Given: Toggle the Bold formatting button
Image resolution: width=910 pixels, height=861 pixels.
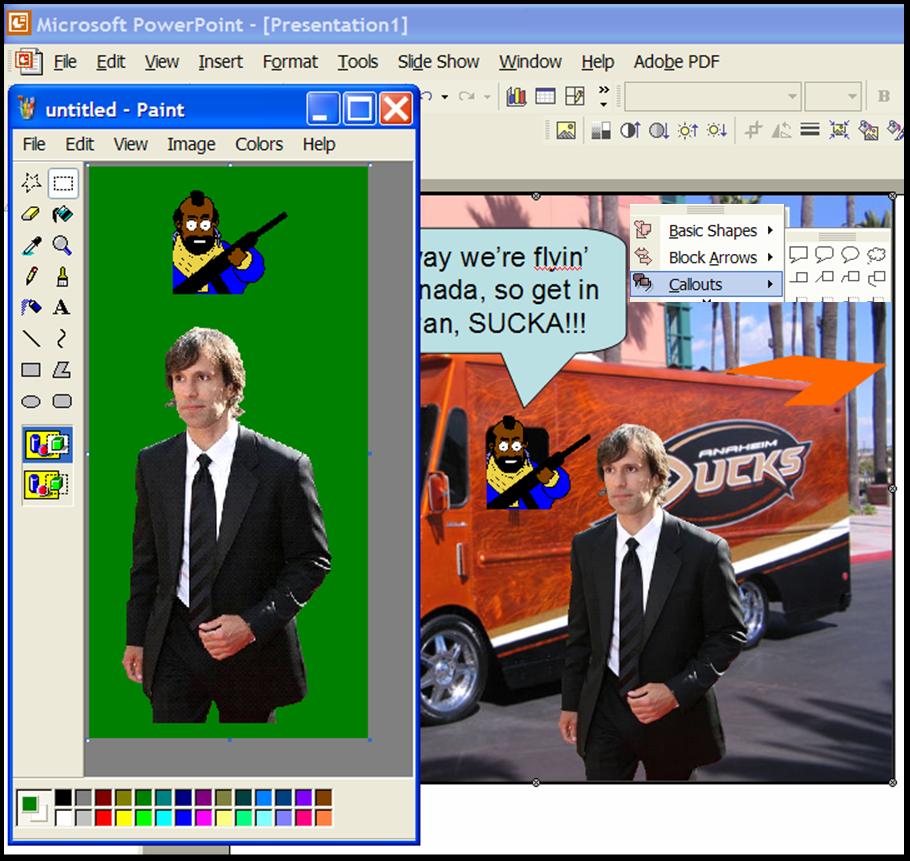Looking at the screenshot, I should point(883,96).
